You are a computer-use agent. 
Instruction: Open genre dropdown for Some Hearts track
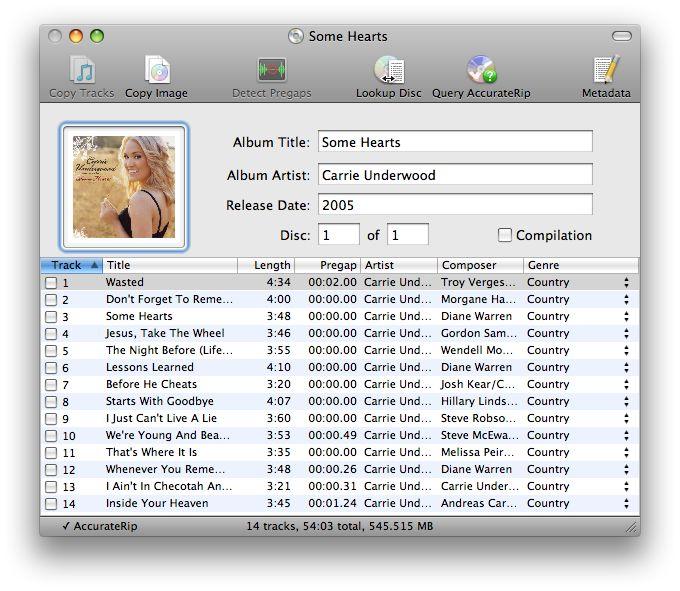[626, 317]
